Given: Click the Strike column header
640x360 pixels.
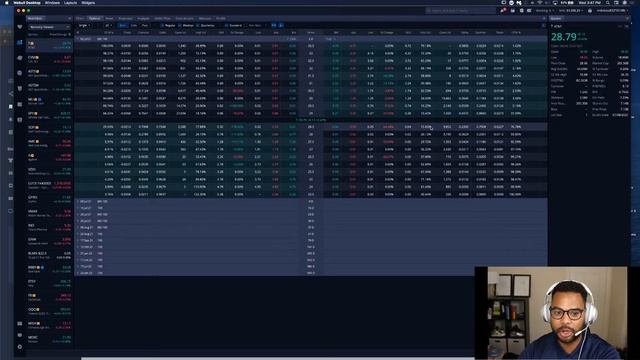Looking at the screenshot, I should (311, 32).
